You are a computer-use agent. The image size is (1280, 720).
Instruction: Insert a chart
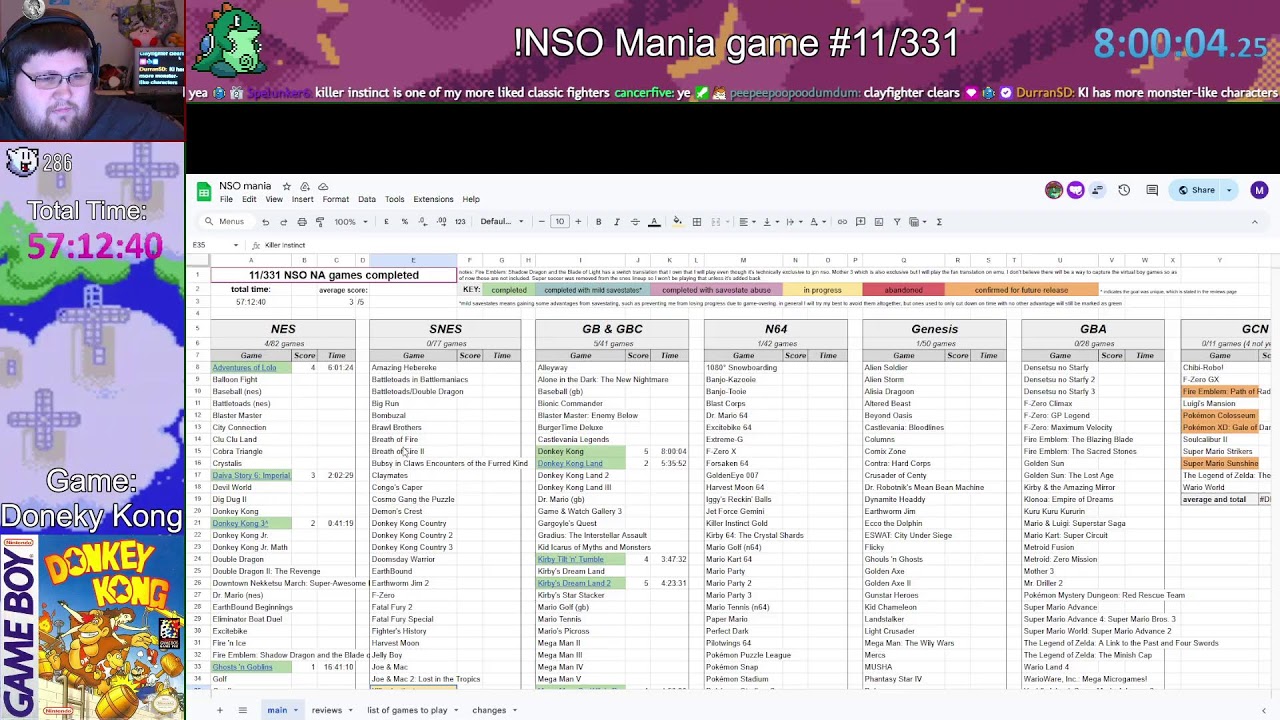878,222
